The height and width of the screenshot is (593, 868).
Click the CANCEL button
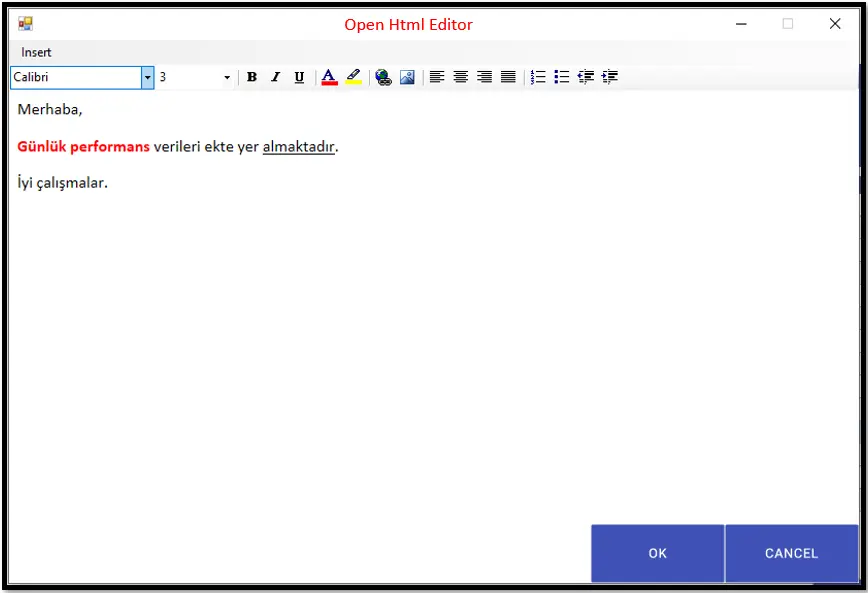point(792,553)
